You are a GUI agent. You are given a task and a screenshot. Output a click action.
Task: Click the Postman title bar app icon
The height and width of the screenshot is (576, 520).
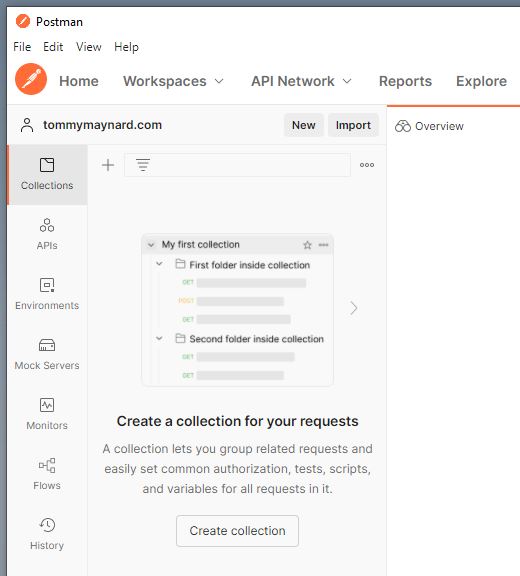[x=23, y=21]
